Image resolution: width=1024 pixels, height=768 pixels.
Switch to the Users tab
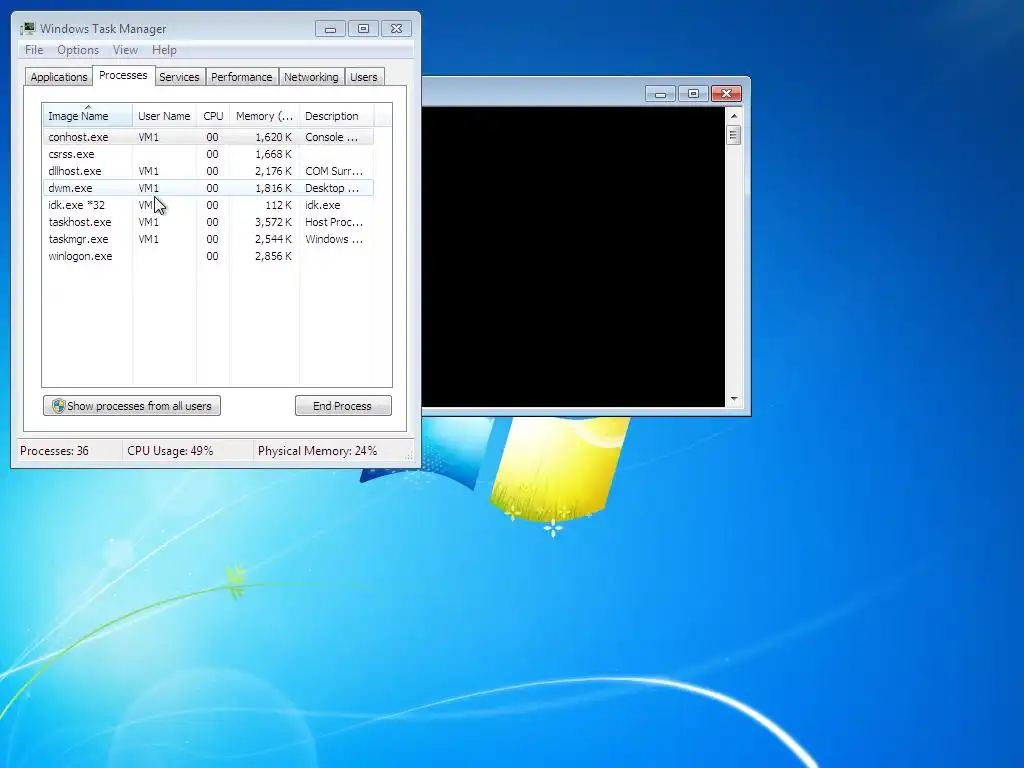click(363, 77)
